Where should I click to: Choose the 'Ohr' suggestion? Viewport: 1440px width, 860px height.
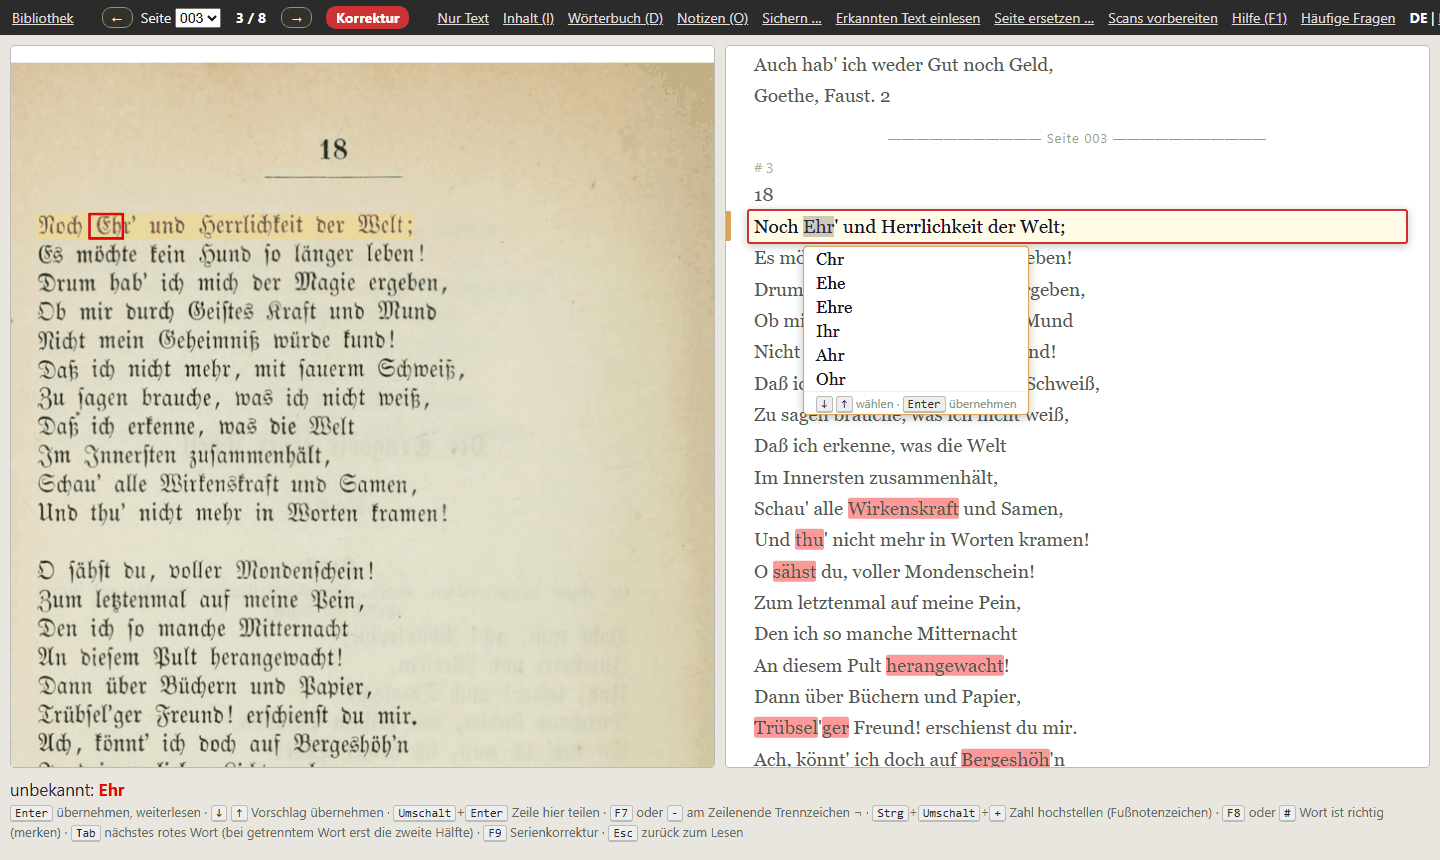(830, 379)
